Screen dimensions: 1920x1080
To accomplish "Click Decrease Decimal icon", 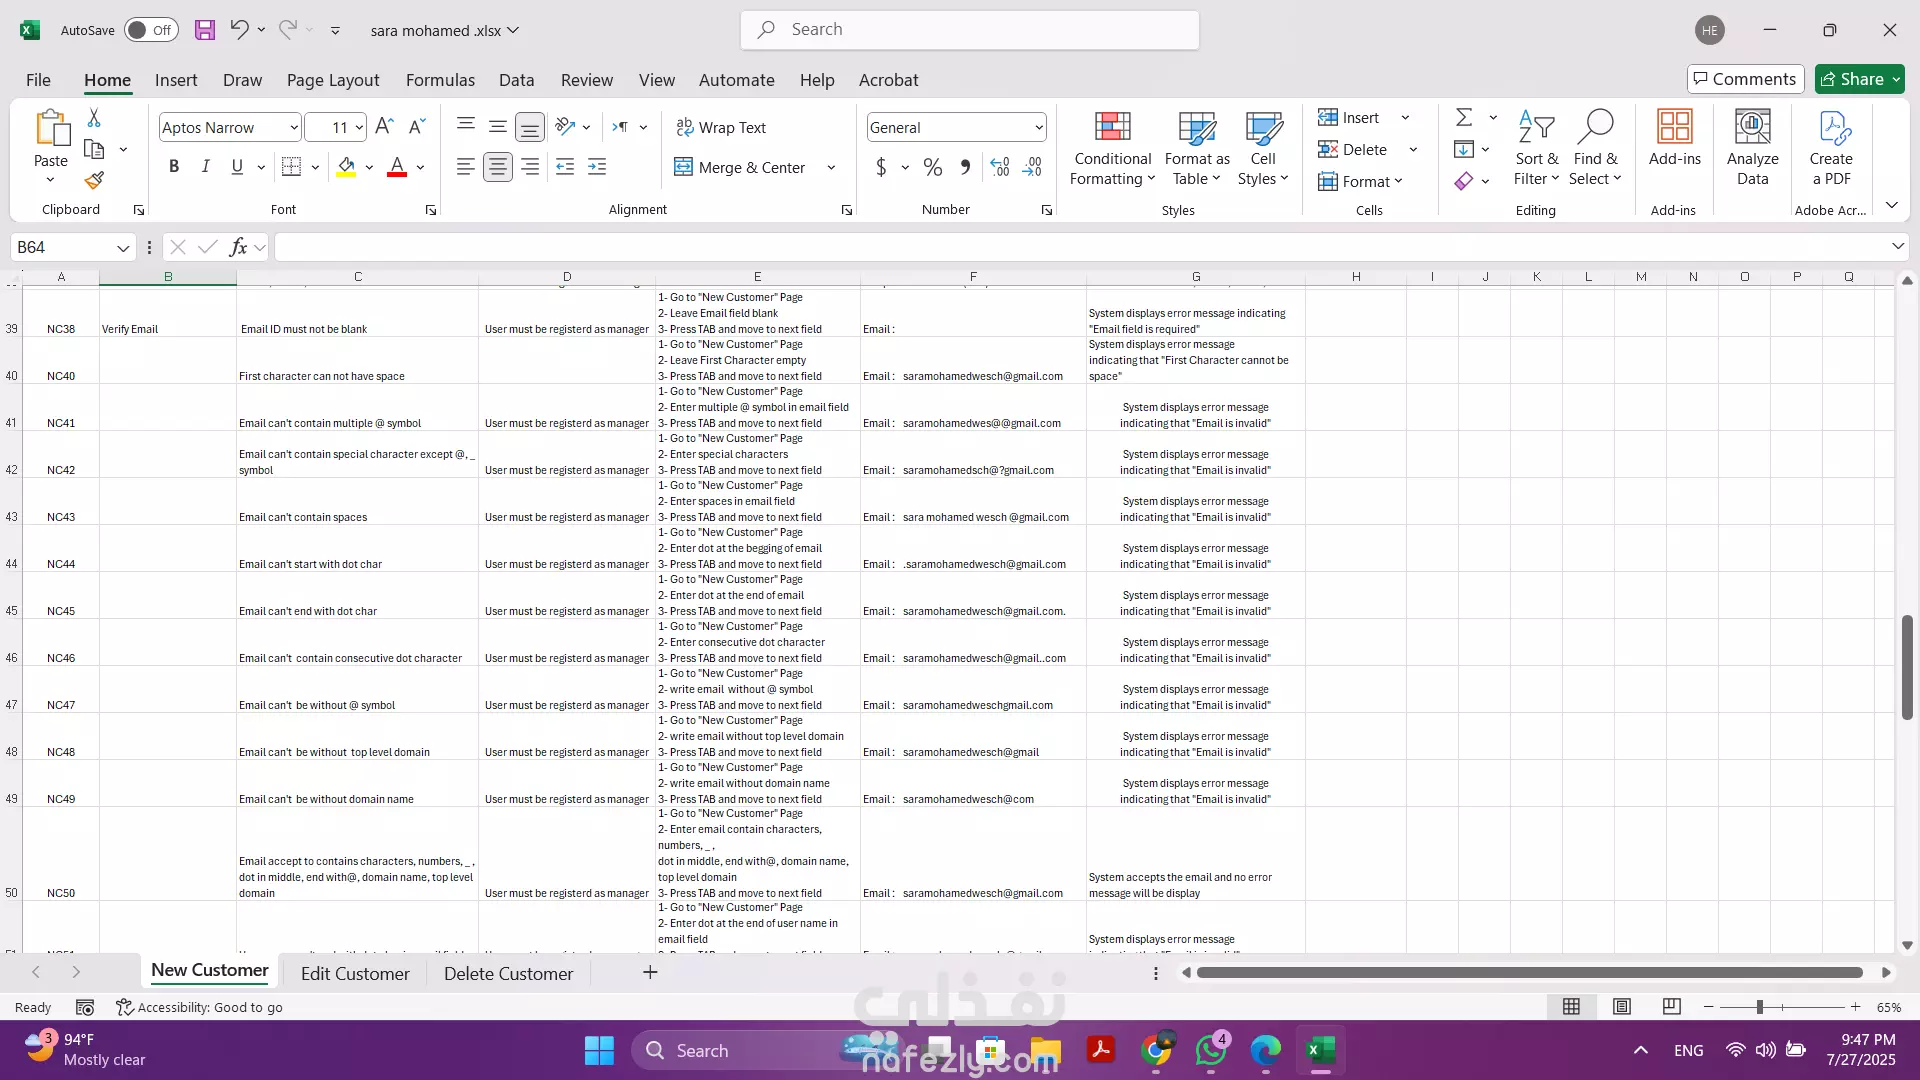I will pyautogui.click(x=1033, y=167).
